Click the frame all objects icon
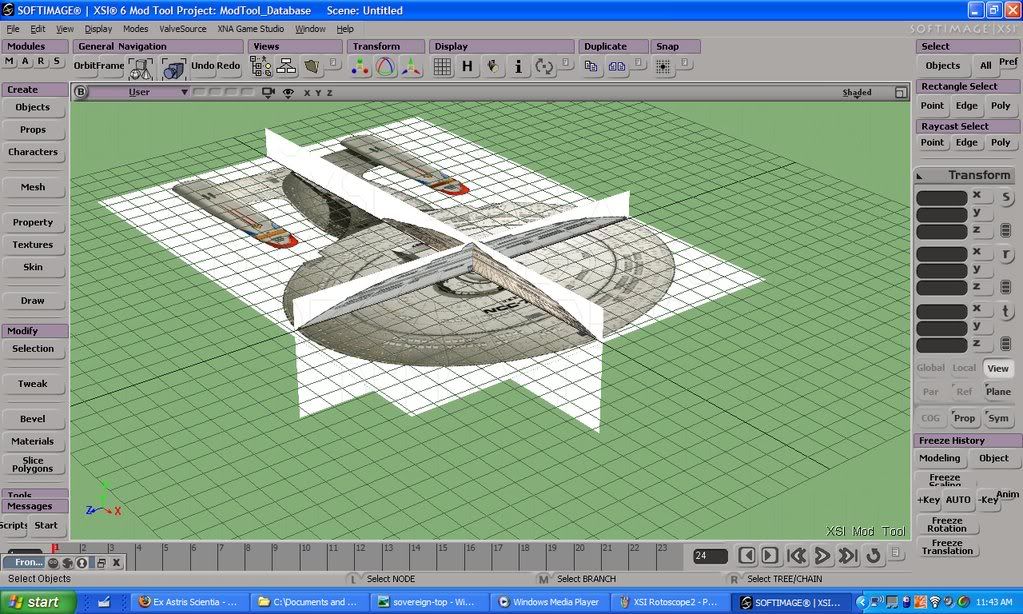The width and height of the screenshot is (1023, 614). (140, 67)
